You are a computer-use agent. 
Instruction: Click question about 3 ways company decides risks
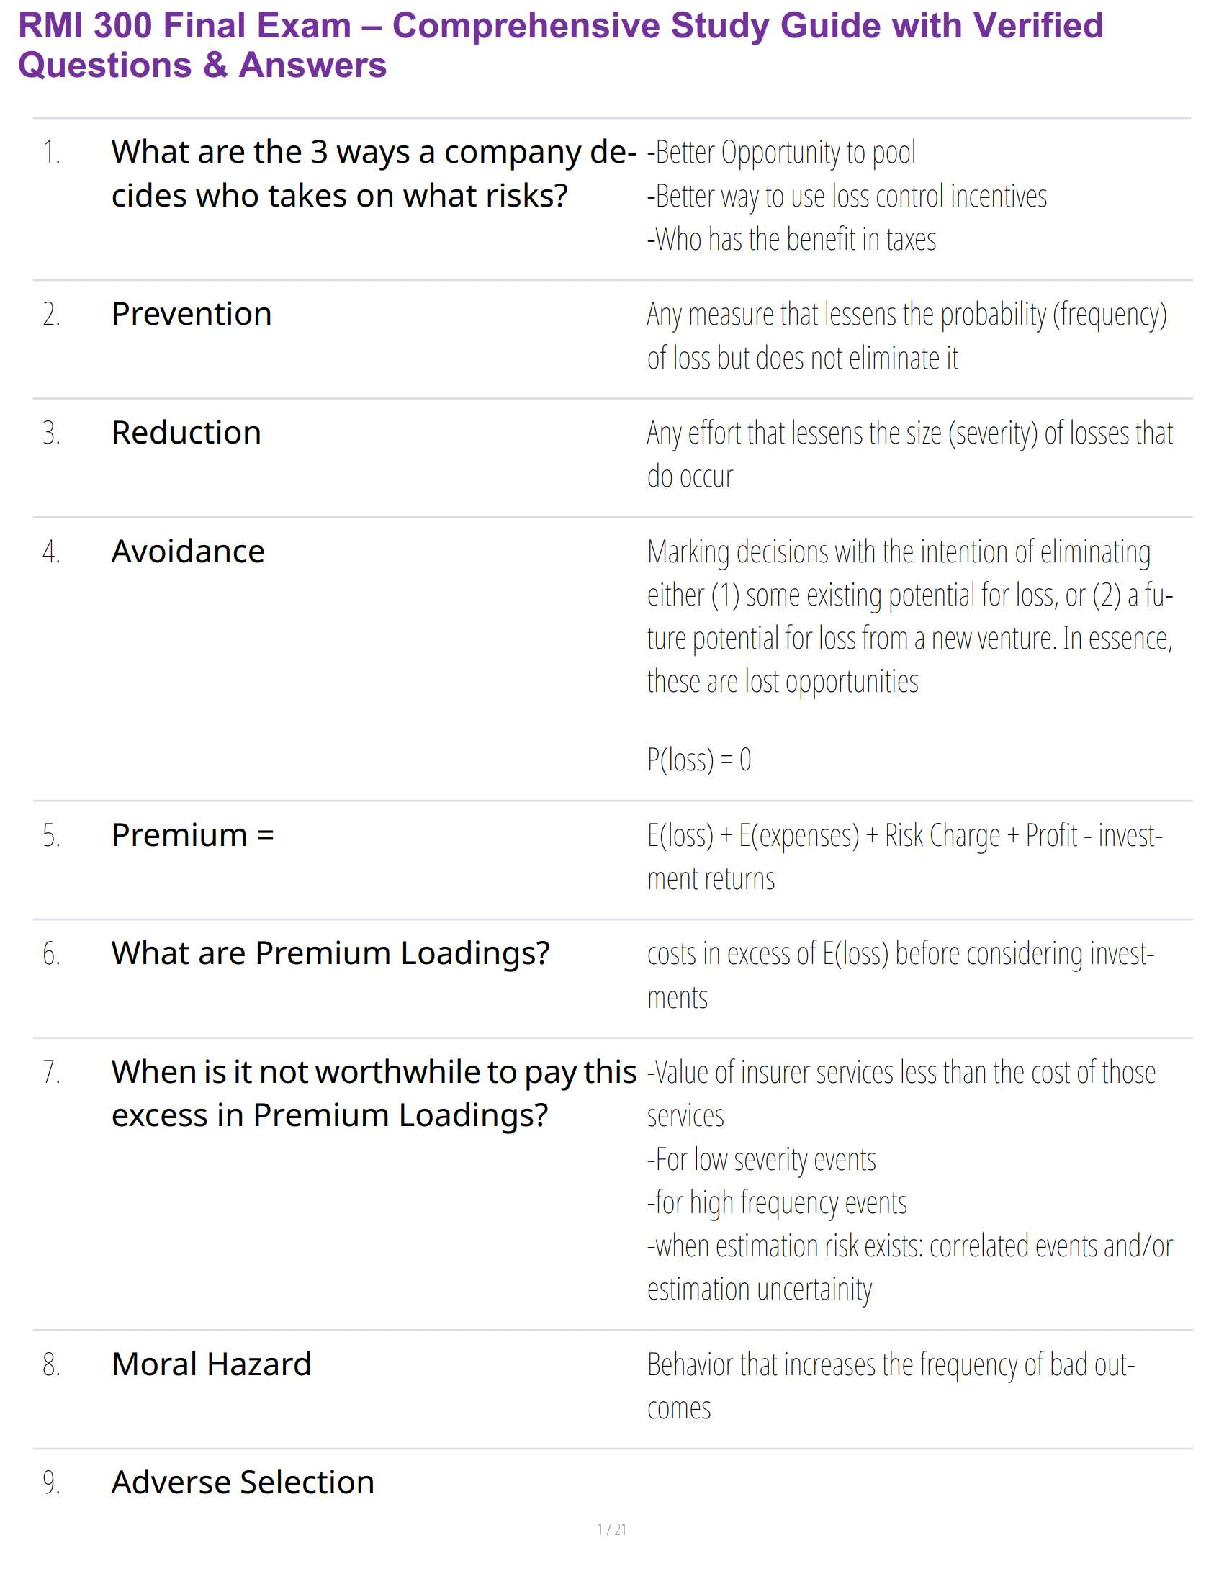pos(373,174)
